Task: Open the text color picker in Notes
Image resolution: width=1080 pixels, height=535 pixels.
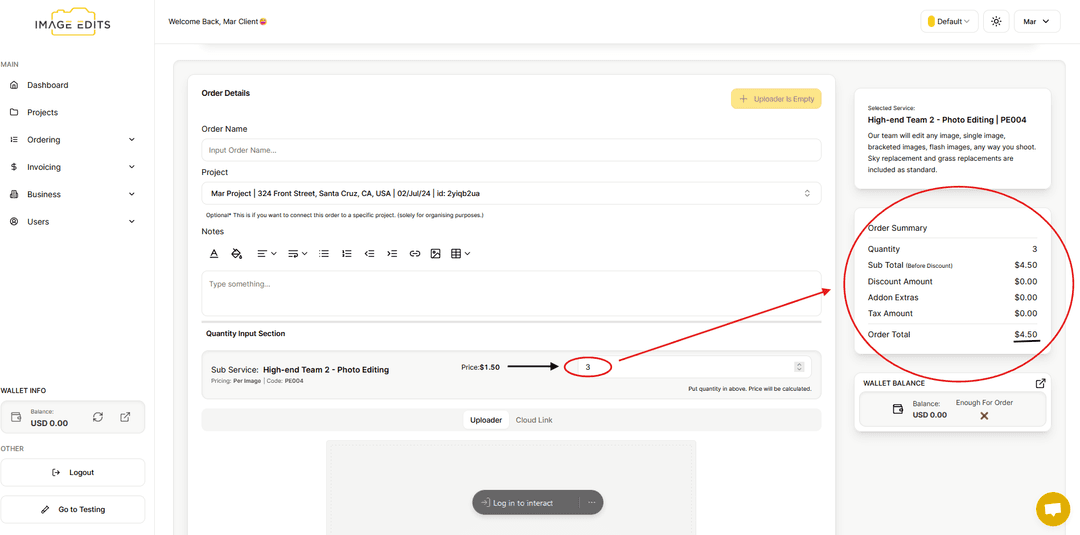Action: pyautogui.click(x=214, y=254)
